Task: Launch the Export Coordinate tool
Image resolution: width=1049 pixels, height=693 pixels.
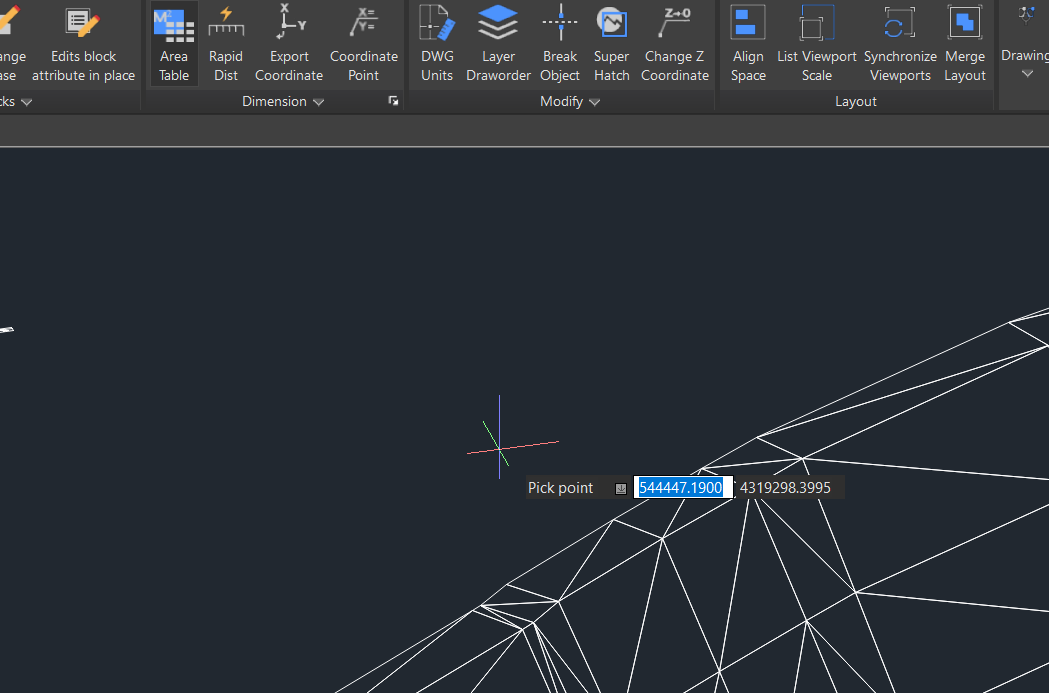Action: 289,44
